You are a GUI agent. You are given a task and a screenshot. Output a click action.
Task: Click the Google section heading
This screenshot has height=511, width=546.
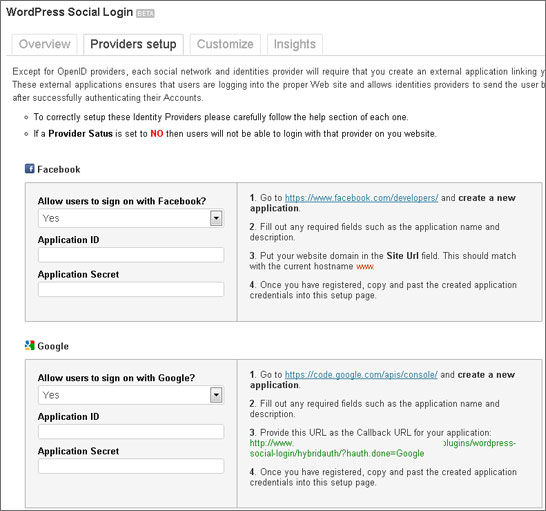click(53, 346)
